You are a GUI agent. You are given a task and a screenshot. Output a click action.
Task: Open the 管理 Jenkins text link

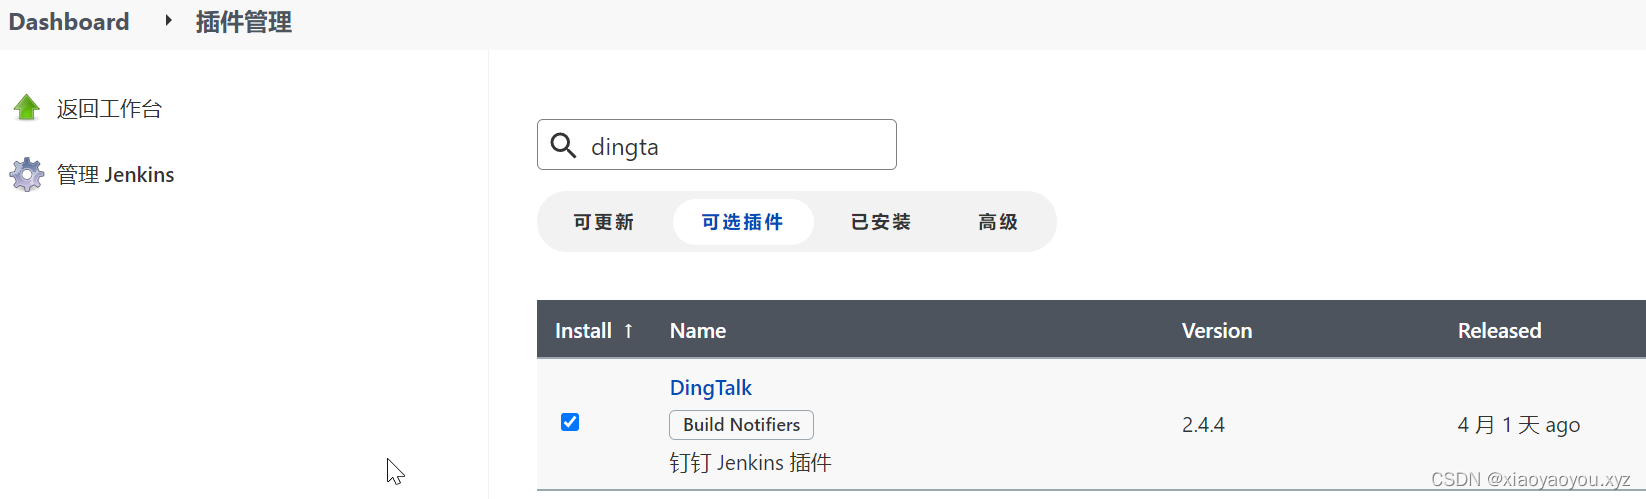(115, 175)
